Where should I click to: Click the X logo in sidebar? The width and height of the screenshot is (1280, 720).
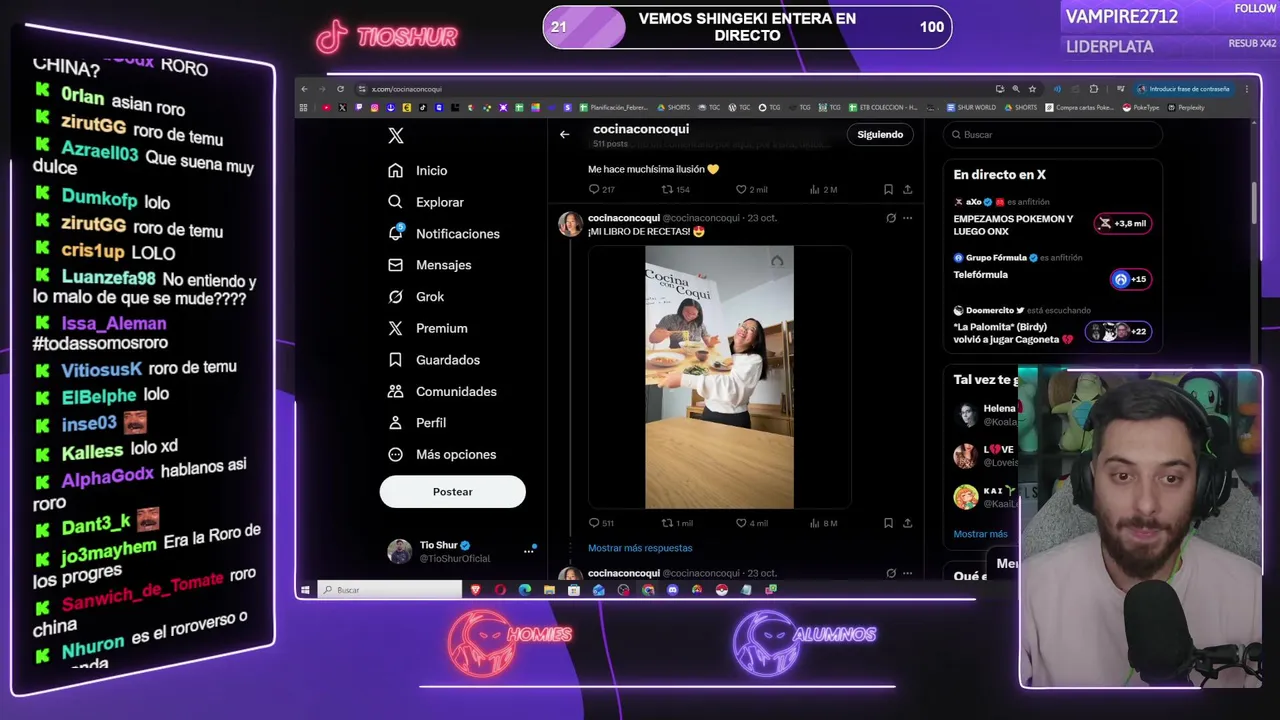click(x=396, y=135)
